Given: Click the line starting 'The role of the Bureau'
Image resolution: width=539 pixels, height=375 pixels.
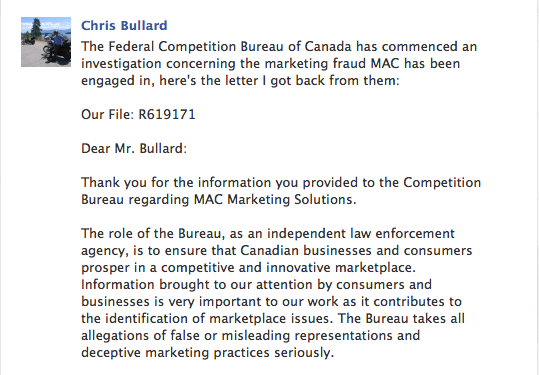Looking at the screenshot, I should (x=268, y=233).
